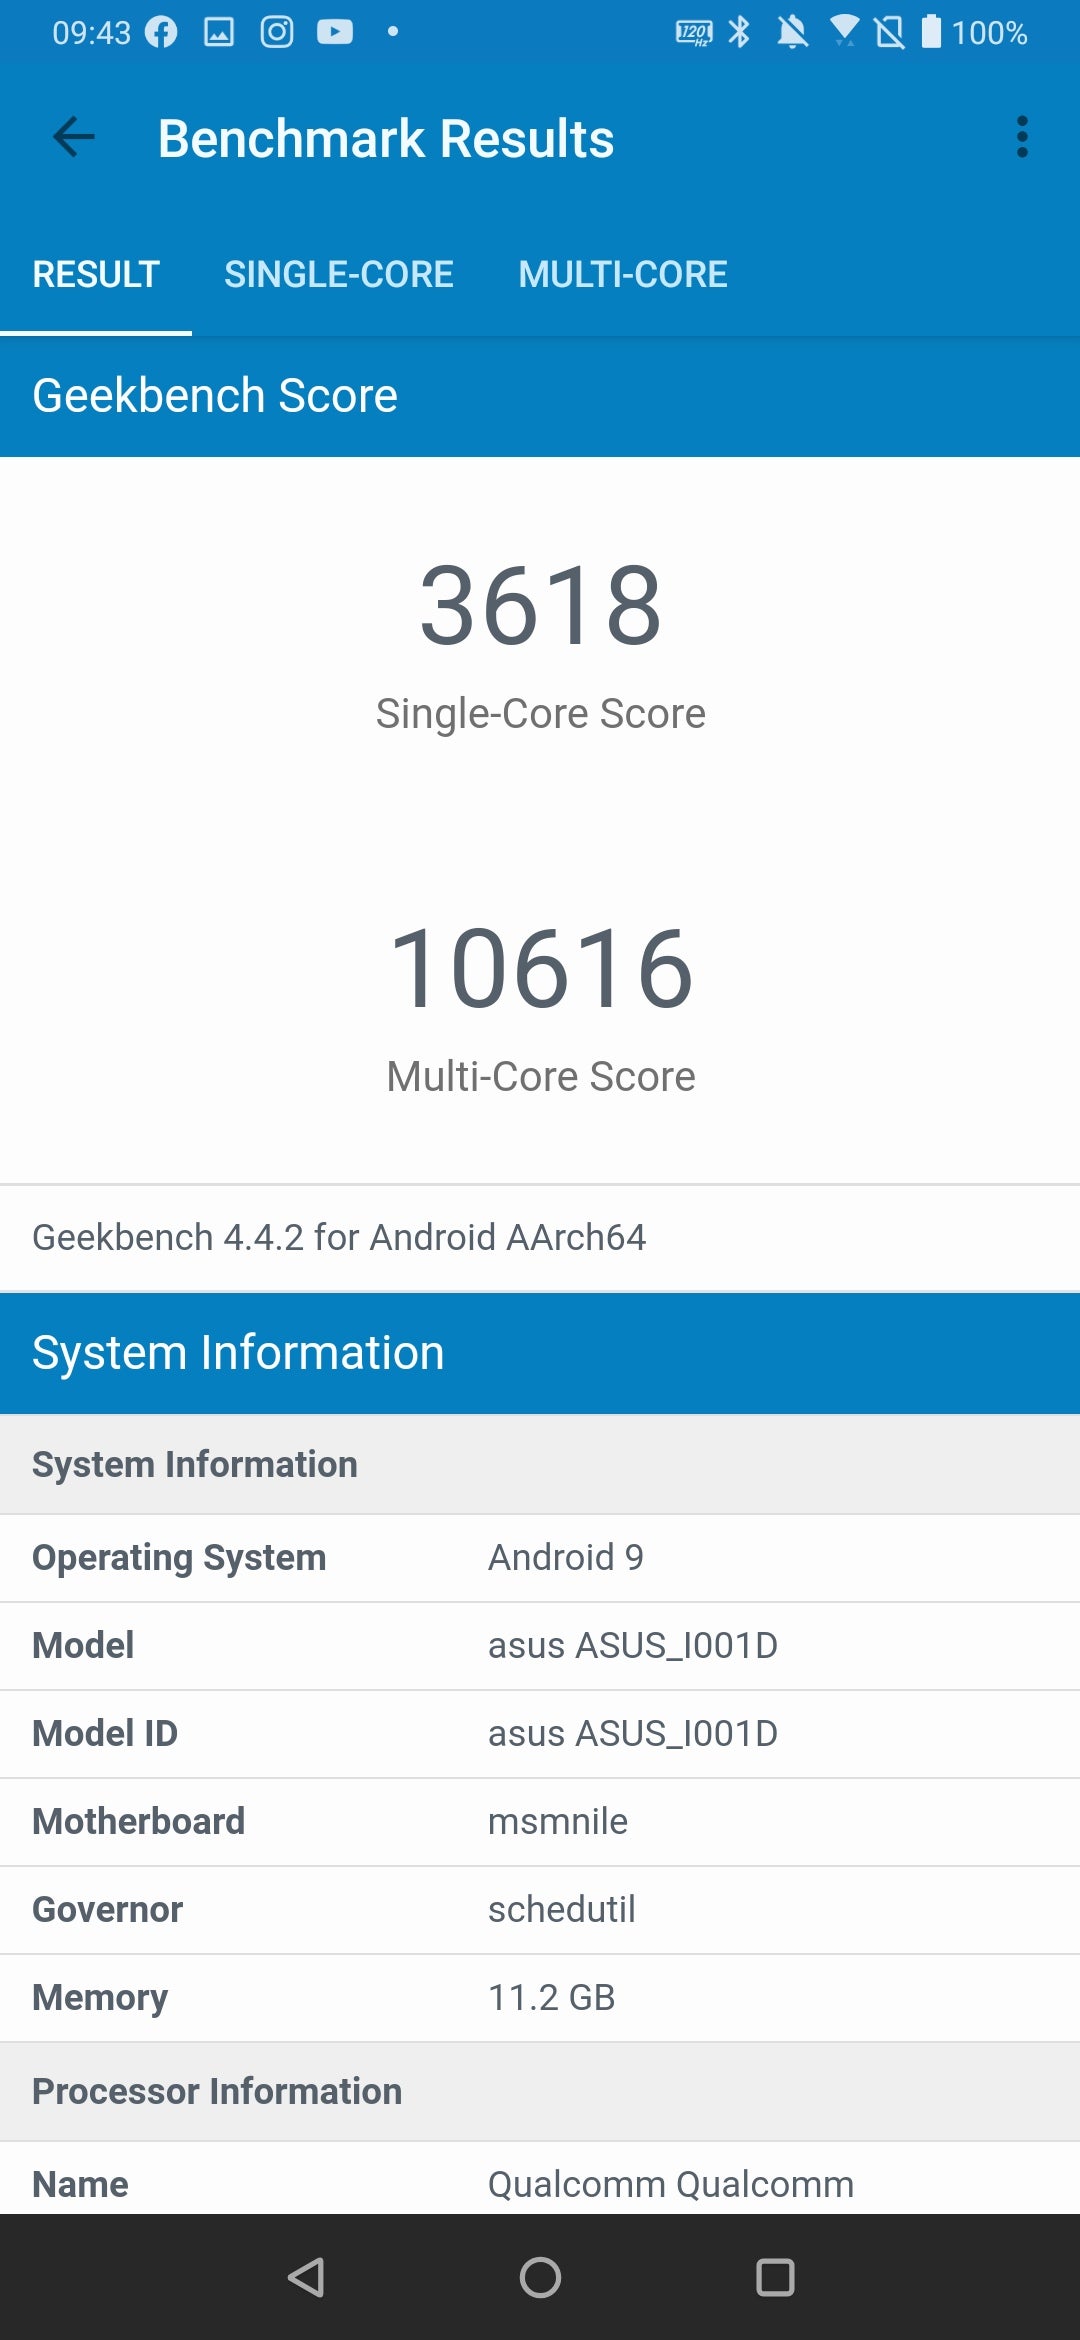Image resolution: width=1080 pixels, height=2340 pixels.
Task: Tap the Benchmark Results title
Action: [386, 138]
